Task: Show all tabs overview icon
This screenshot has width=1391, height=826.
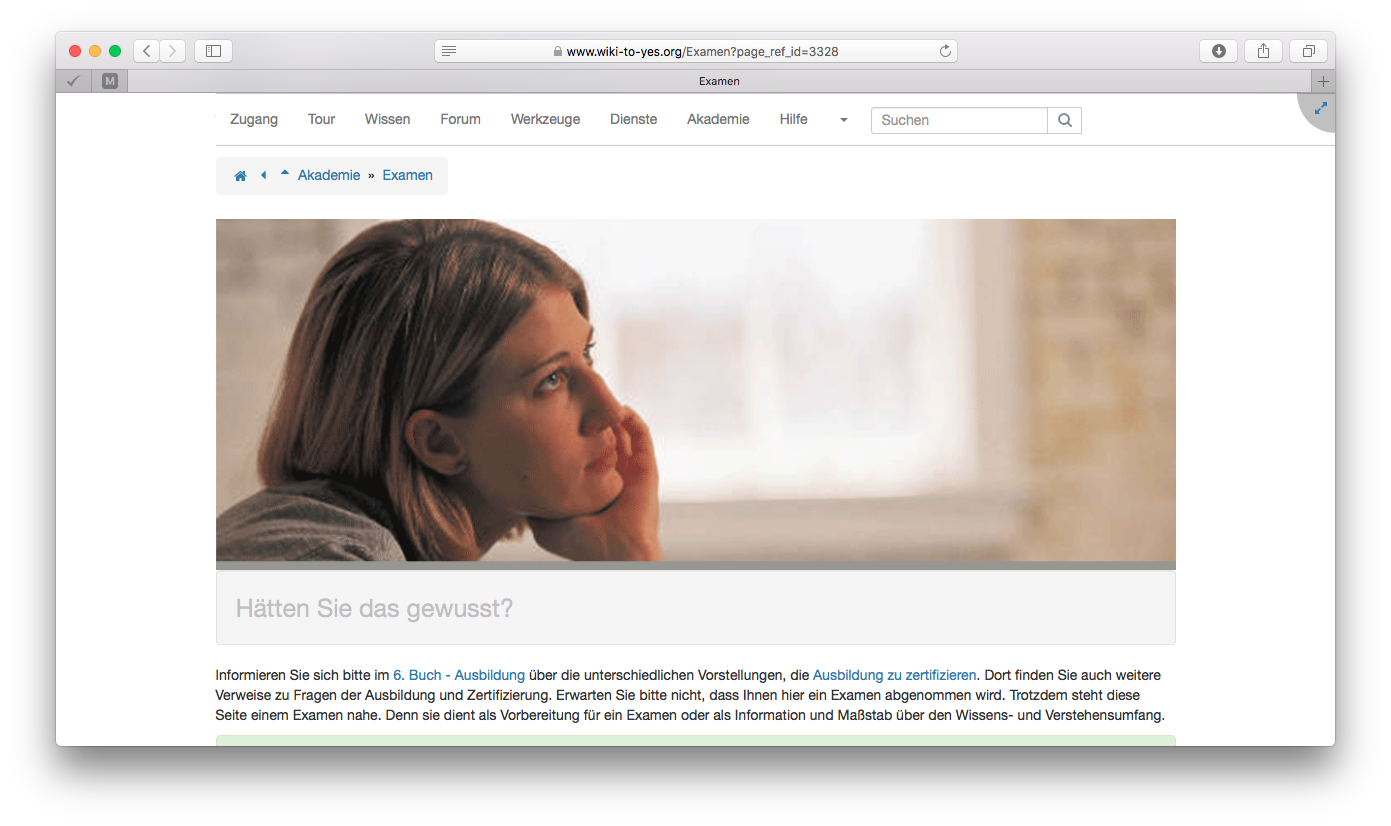Action: [1308, 51]
